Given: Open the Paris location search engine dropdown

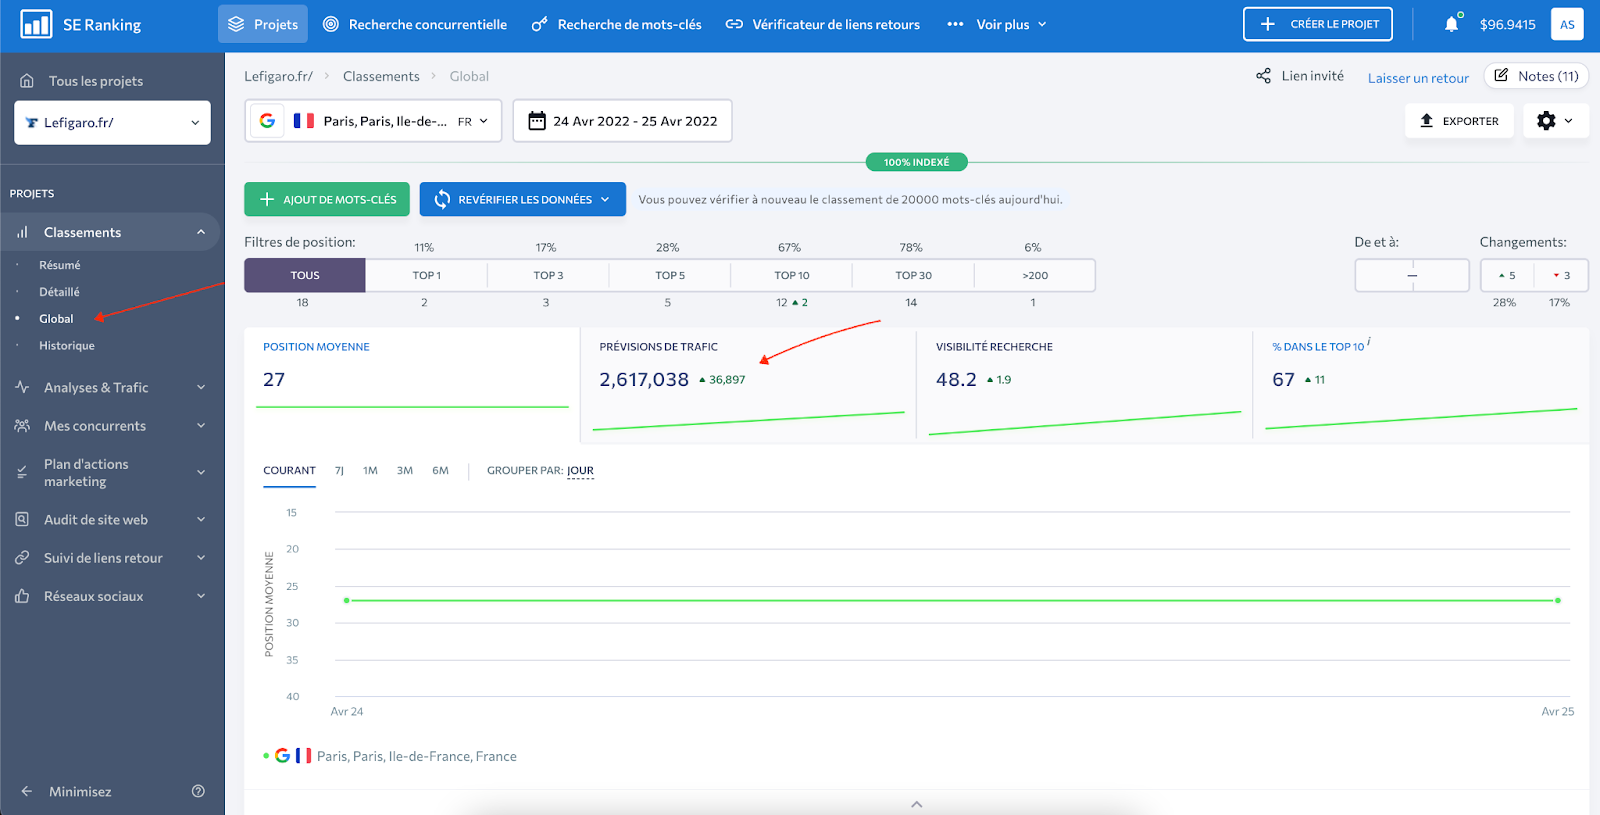Looking at the screenshot, I should tap(374, 121).
